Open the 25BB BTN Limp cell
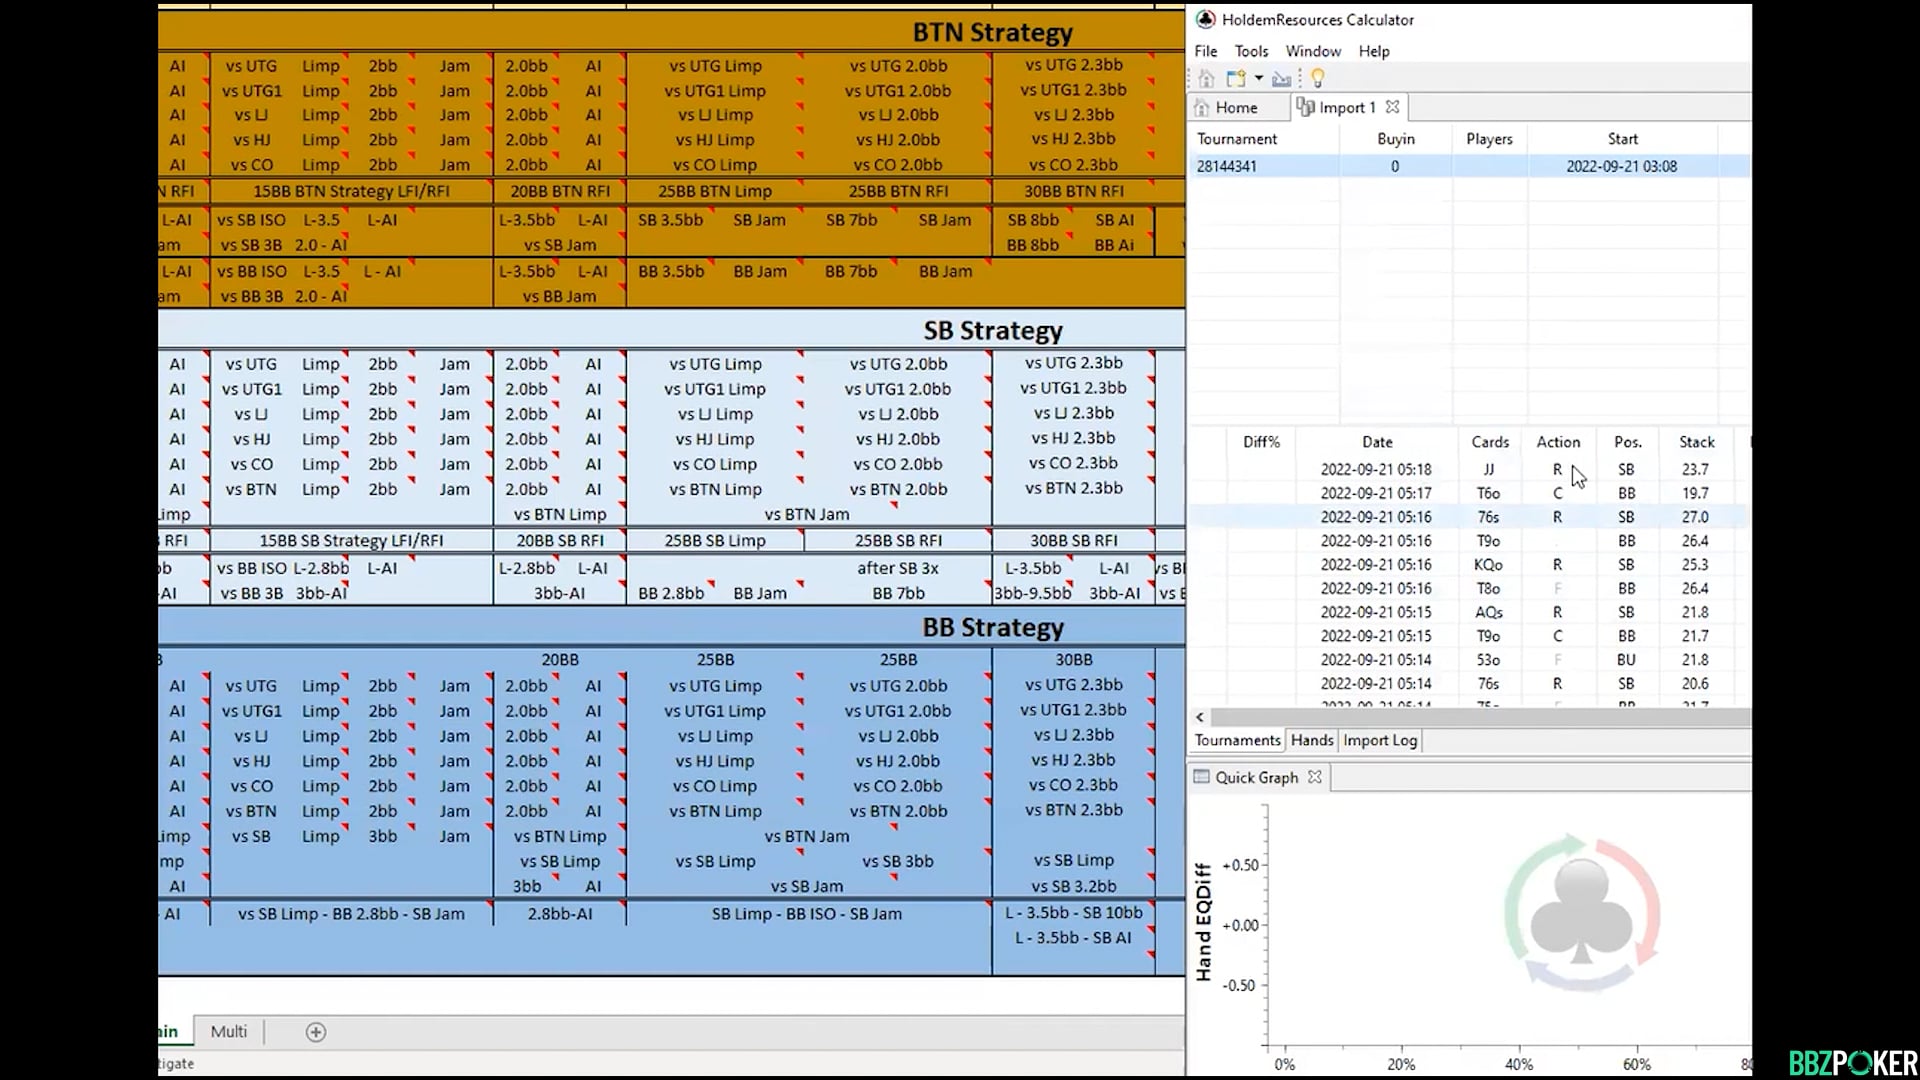This screenshot has height=1080, width=1920. coord(714,191)
